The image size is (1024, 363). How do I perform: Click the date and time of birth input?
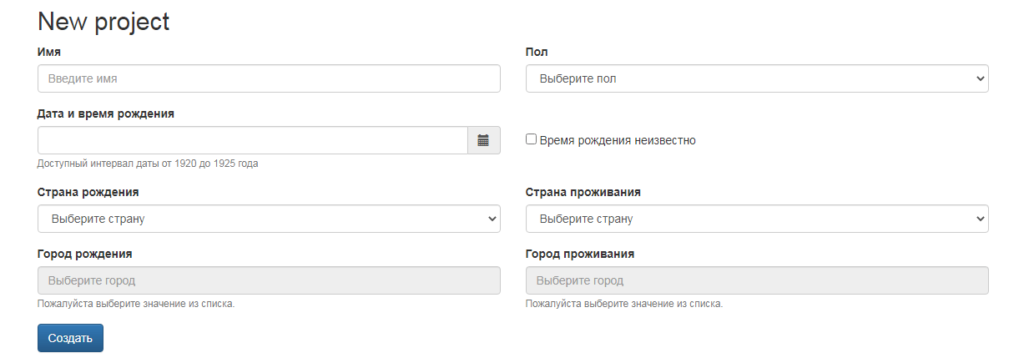[253, 140]
